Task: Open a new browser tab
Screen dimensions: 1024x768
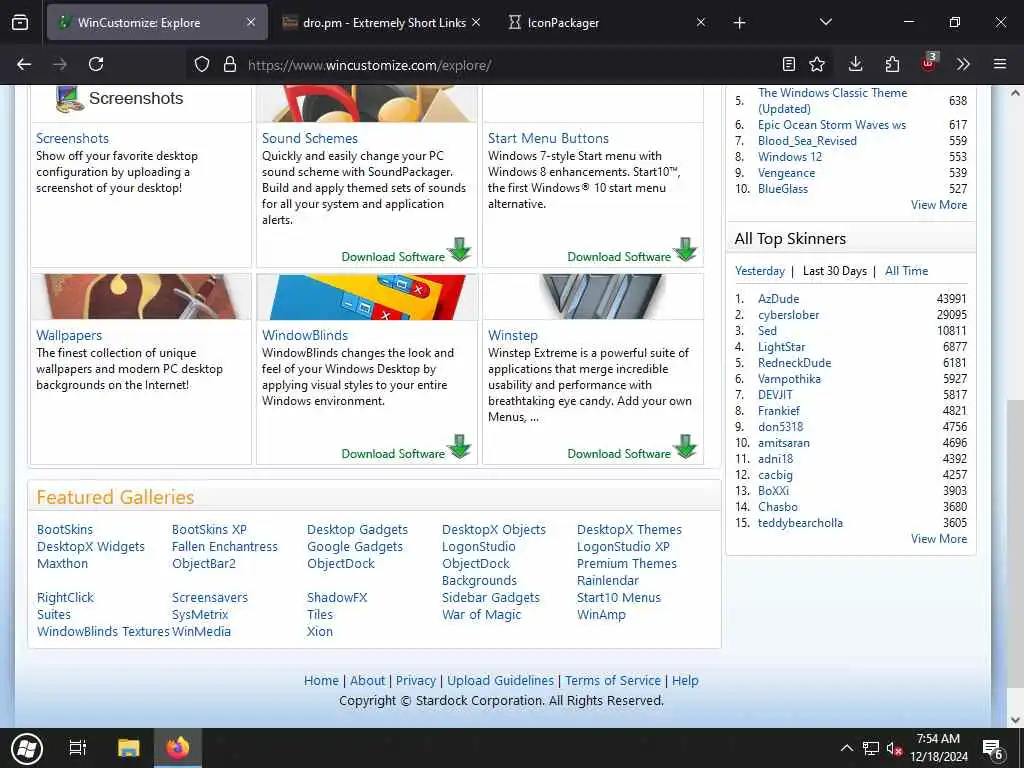Action: coord(739,23)
